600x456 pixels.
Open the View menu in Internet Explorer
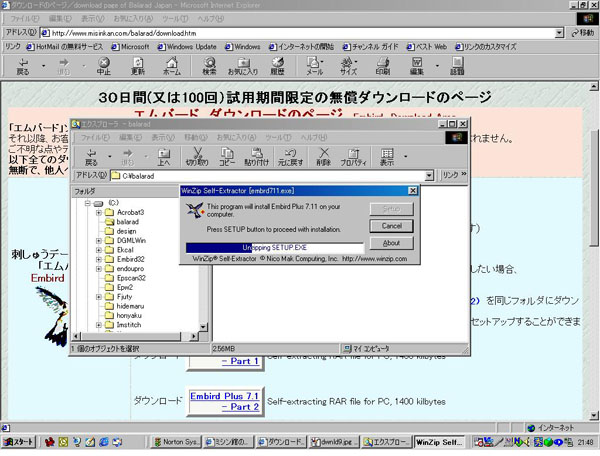click(x=93, y=19)
